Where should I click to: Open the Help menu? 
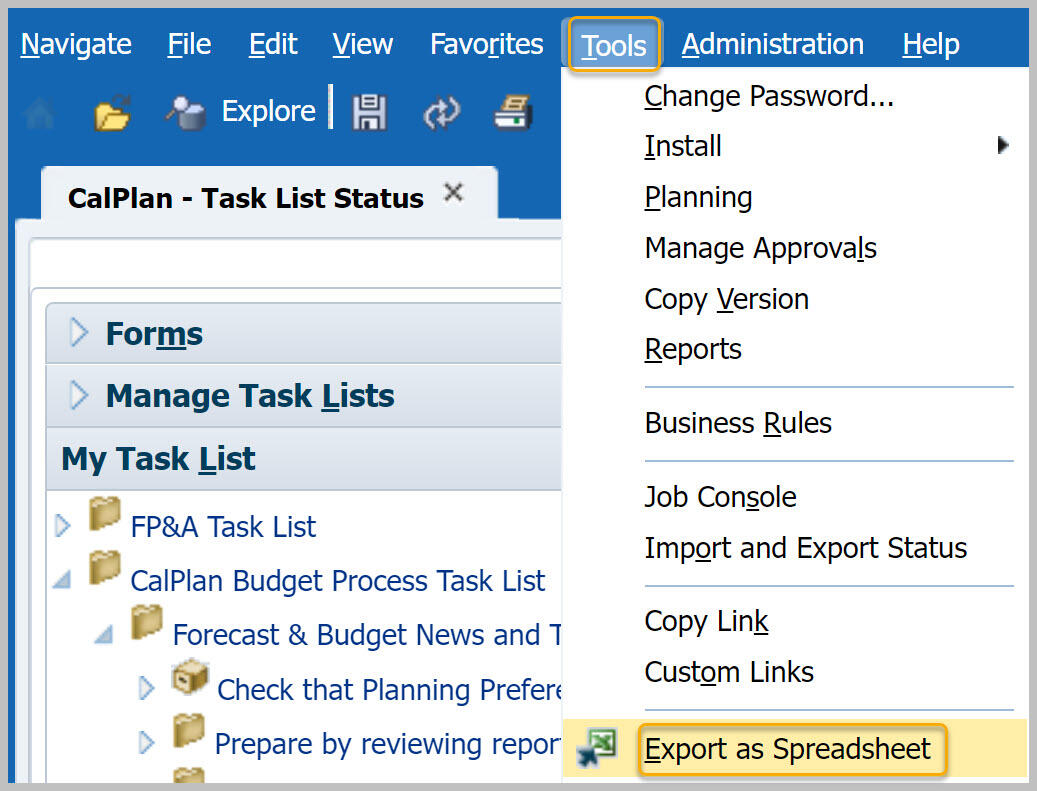coord(931,44)
